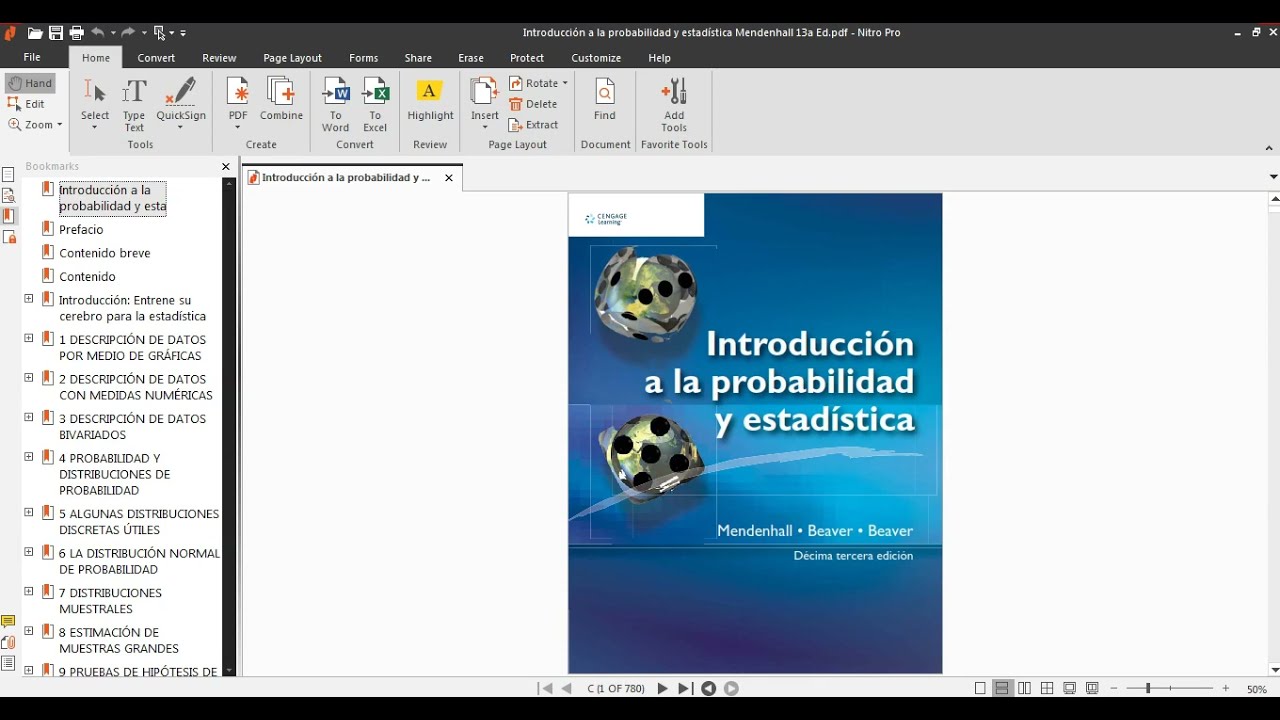Save the document with the floppy disk icon
The height and width of the screenshot is (720, 1280).
56,33
